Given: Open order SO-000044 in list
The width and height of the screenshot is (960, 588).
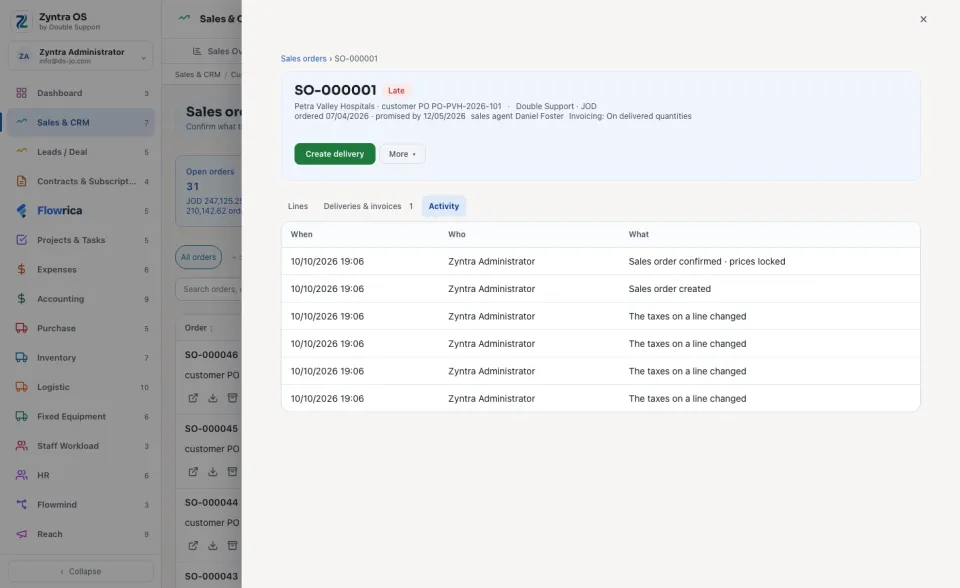Looking at the screenshot, I should click(x=211, y=502).
